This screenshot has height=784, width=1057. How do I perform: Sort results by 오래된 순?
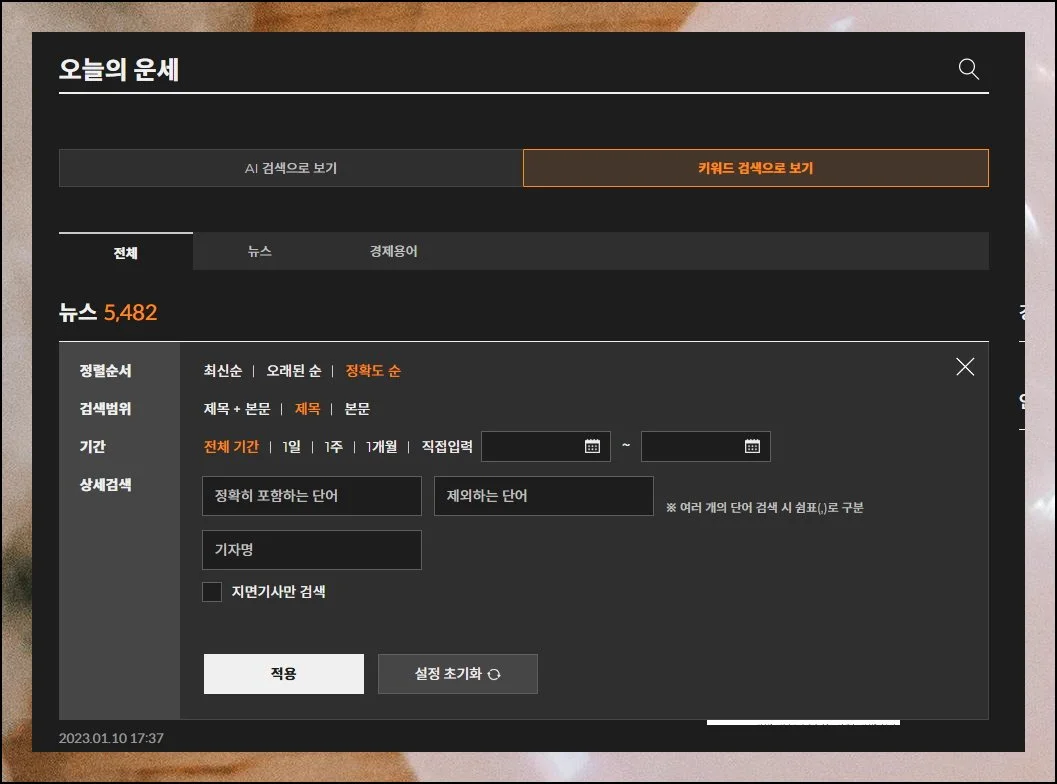(x=293, y=371)
